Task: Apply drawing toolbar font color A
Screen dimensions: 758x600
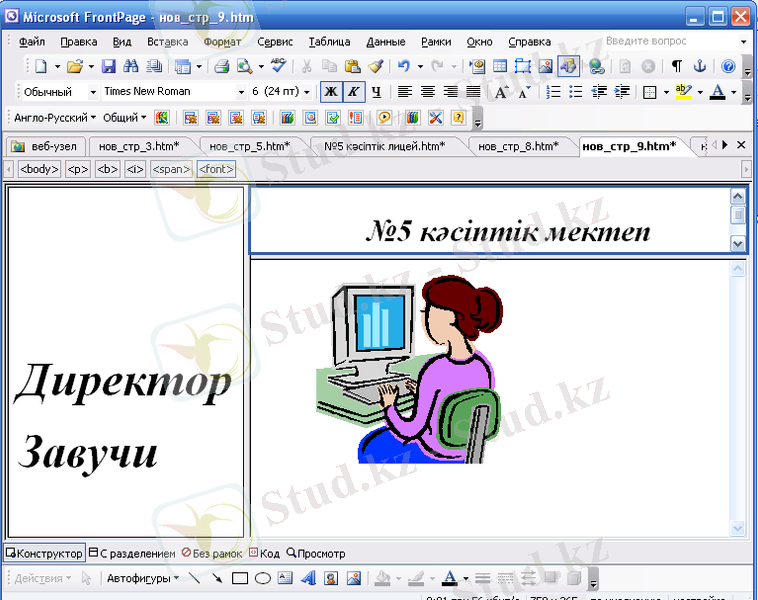Action: 450,578
